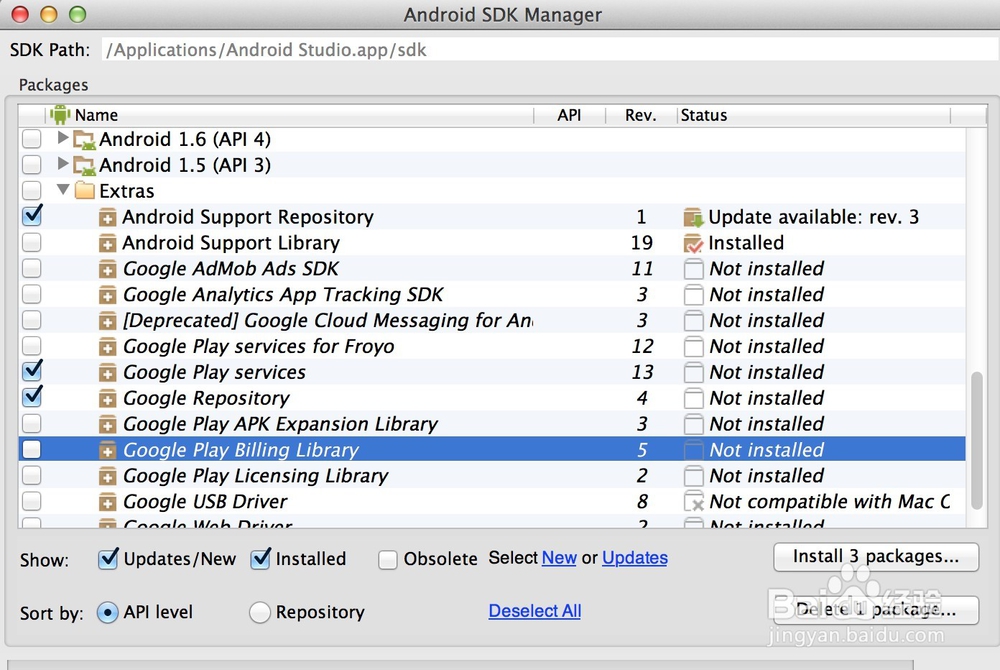The width and height of the screenshot is (1000, 670).
Task: Collapse the Extras tree node
Action: pyautogui.click(x=62, y=189)
